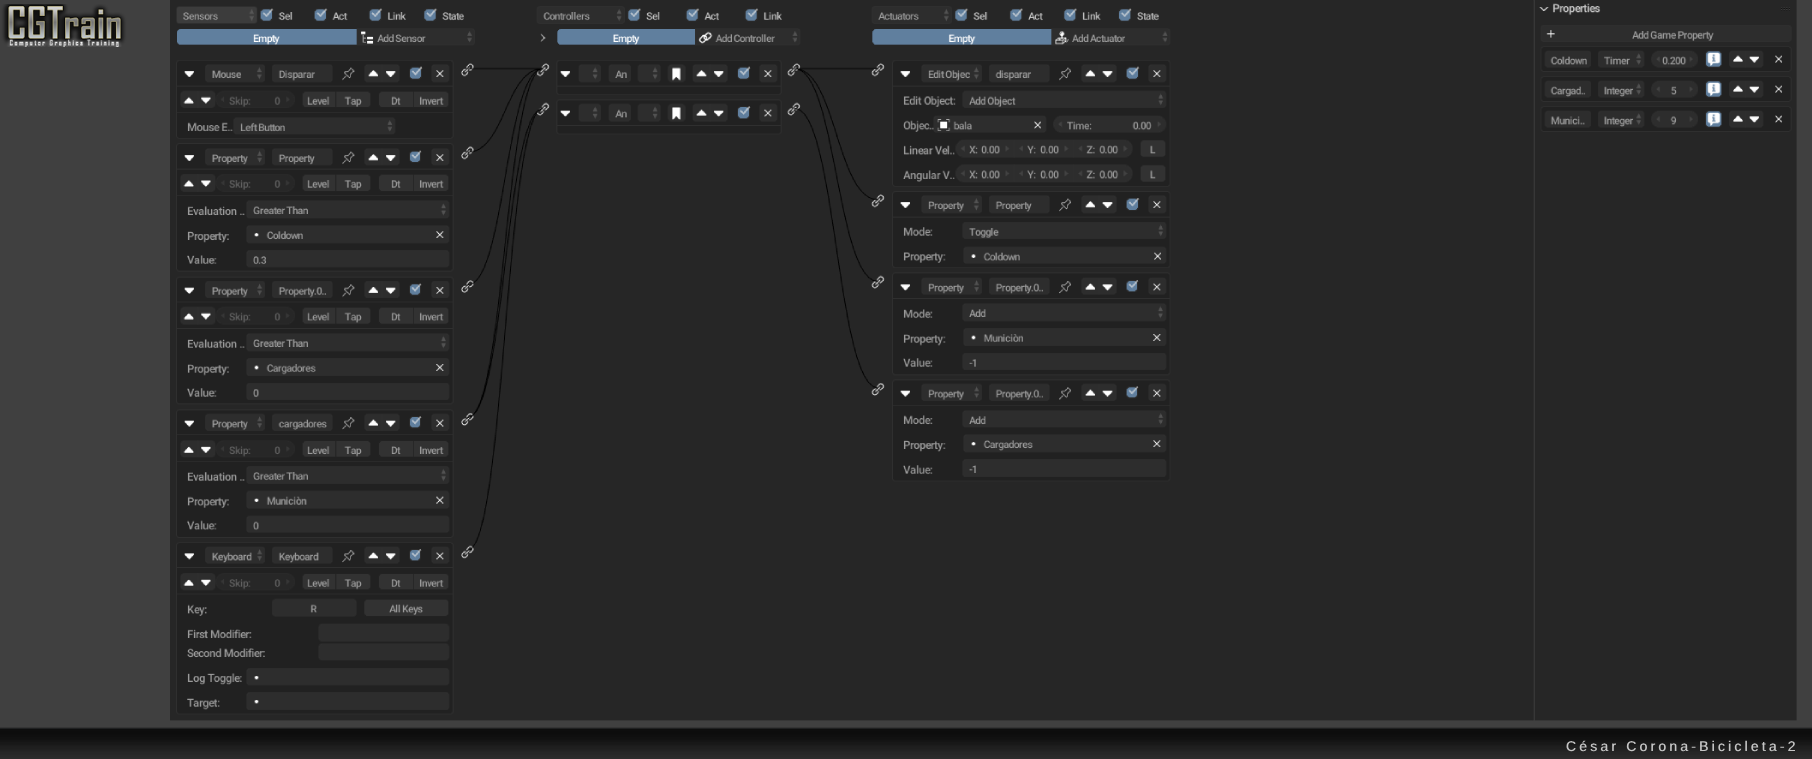Mark the first And controller with the bookmark icon
The height and width of the screenshot is (759, 1812).
pyautogui.click(x=676, y=74)
